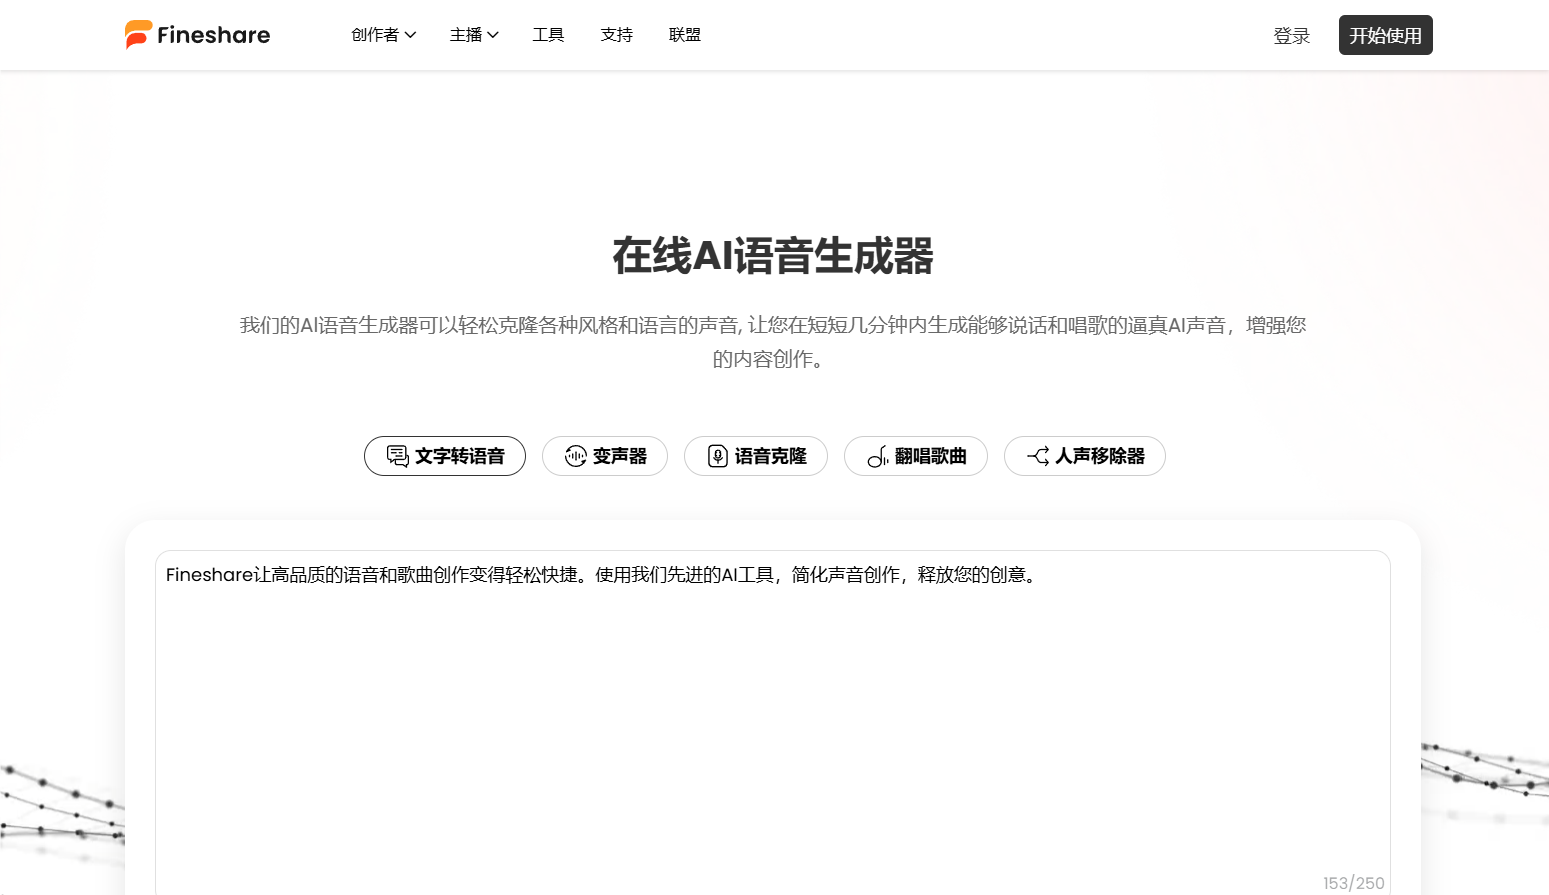The height and width of the screenshot is (895, 1549).
Task: Expand the 主播 dropdown chevron
Action: (493, 35)
